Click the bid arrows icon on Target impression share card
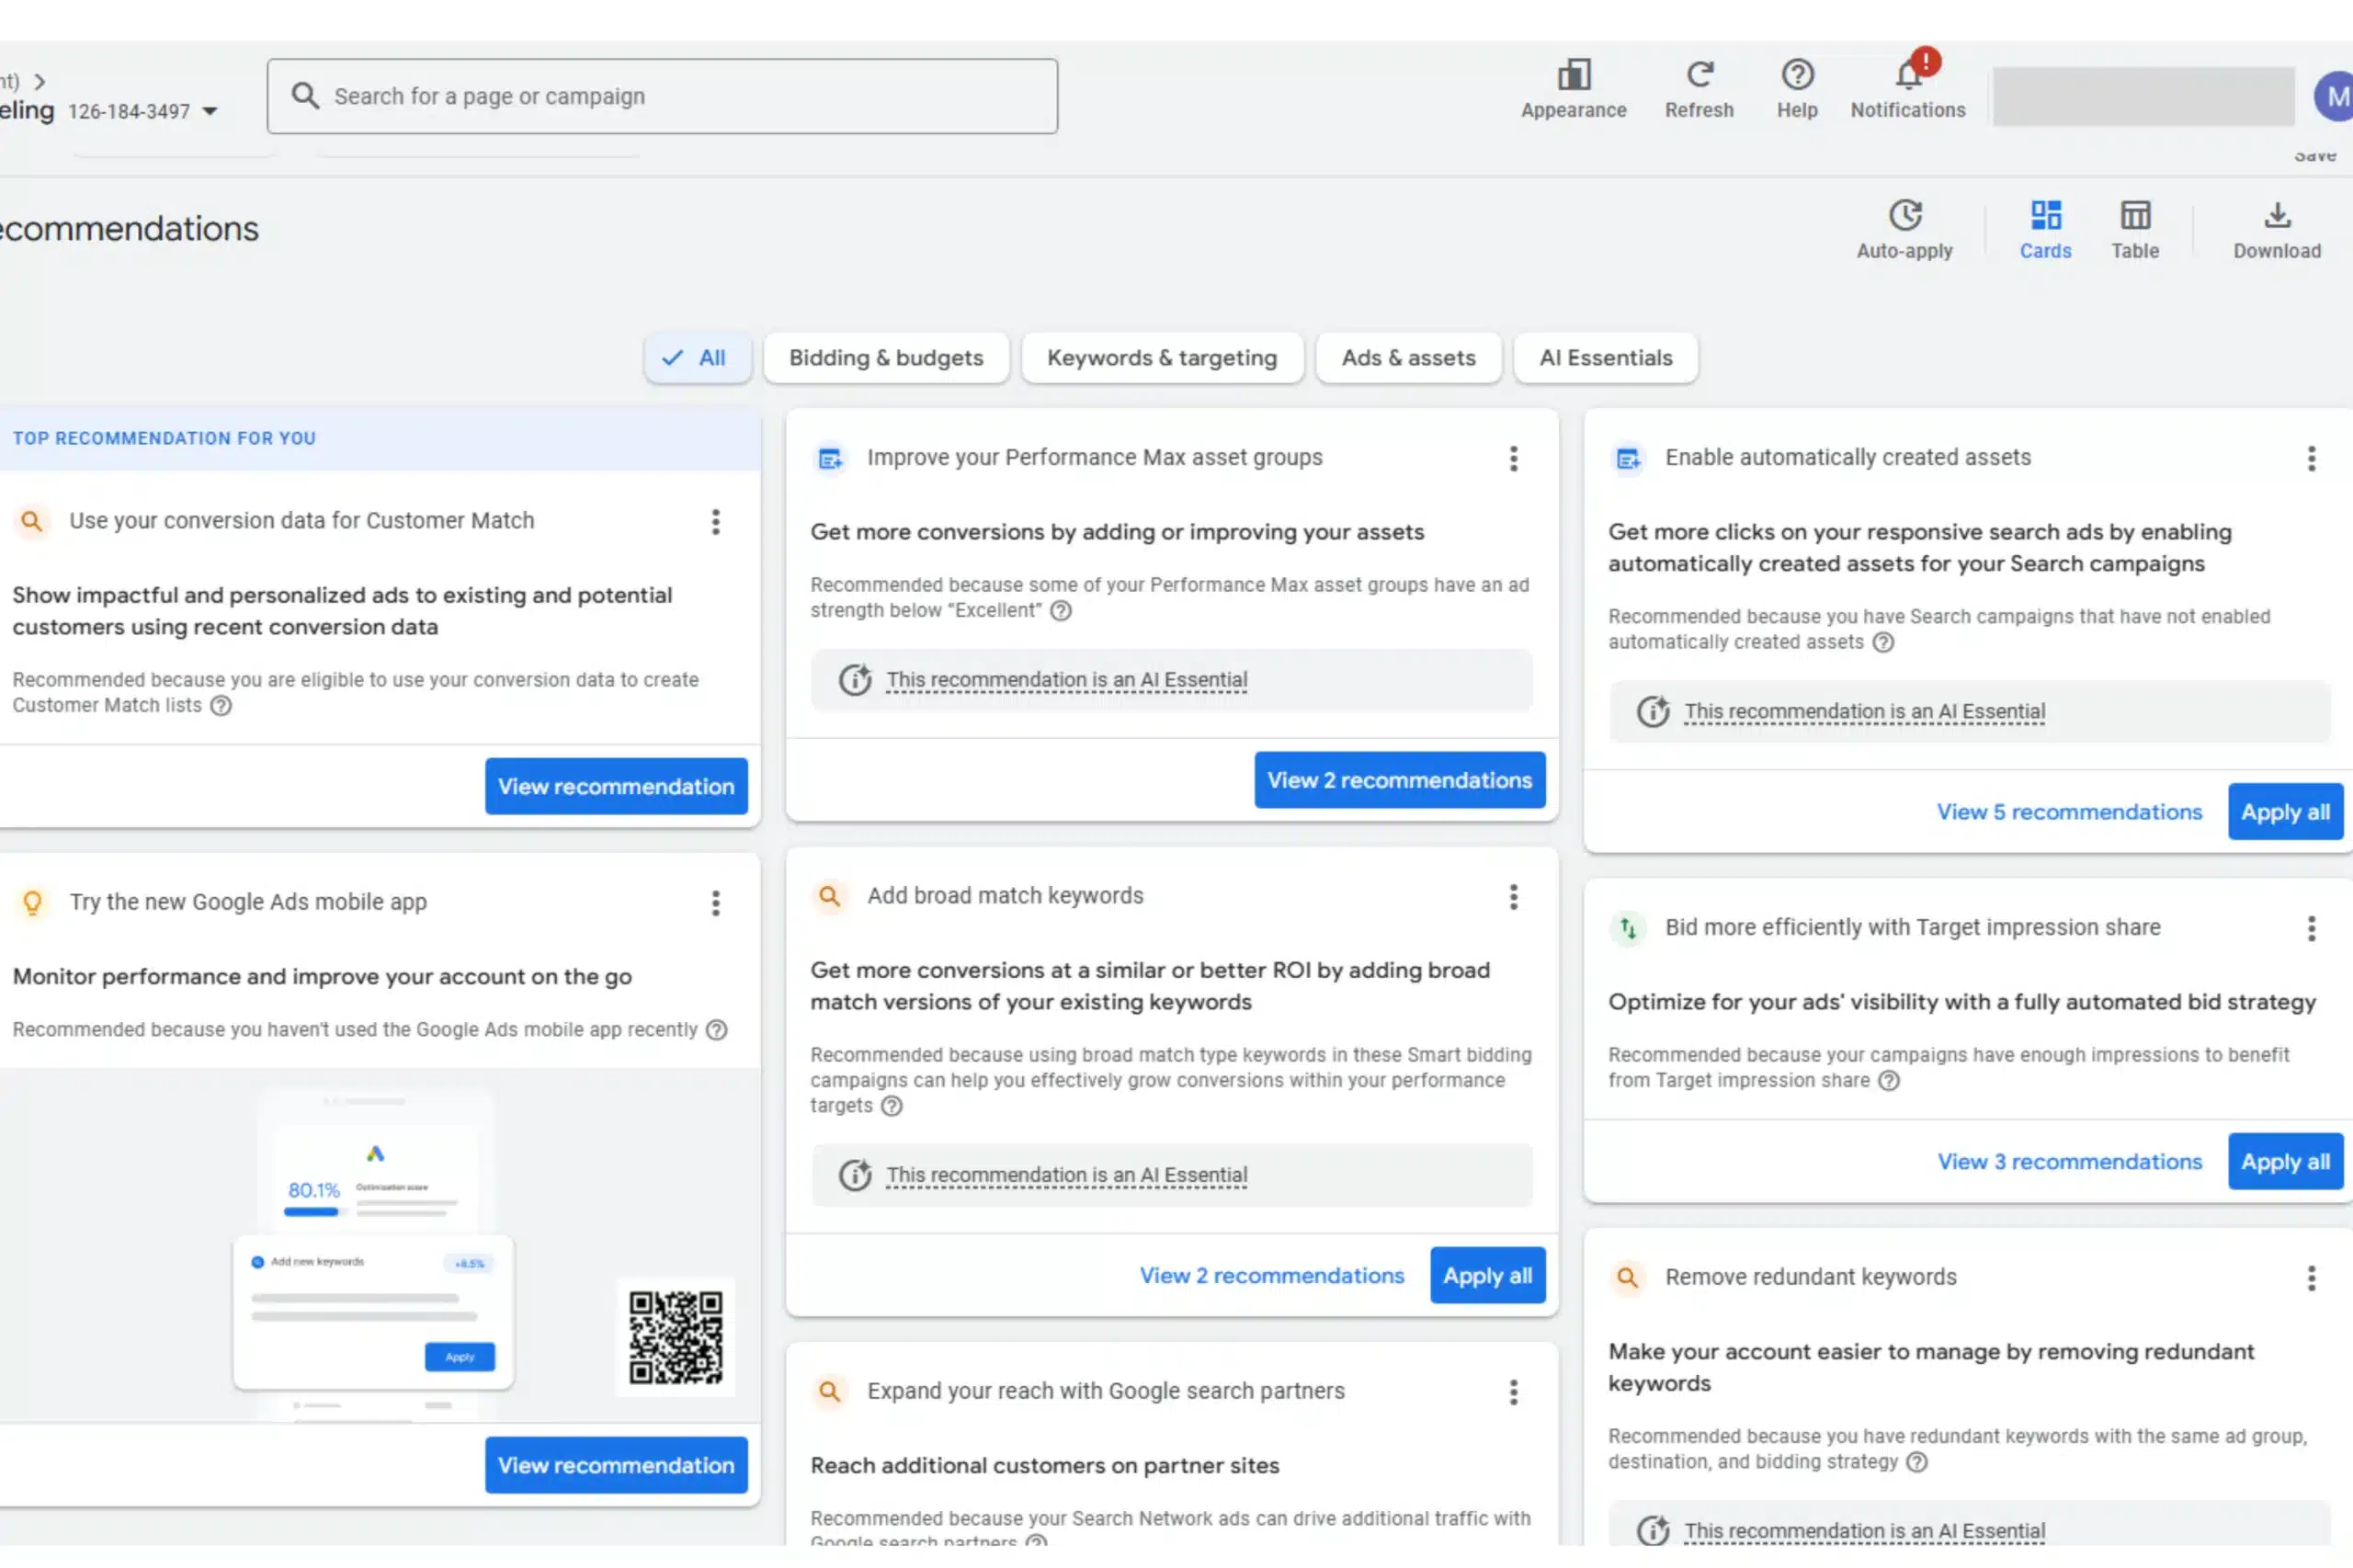2353x1568 pixels. click(1627, 929)
